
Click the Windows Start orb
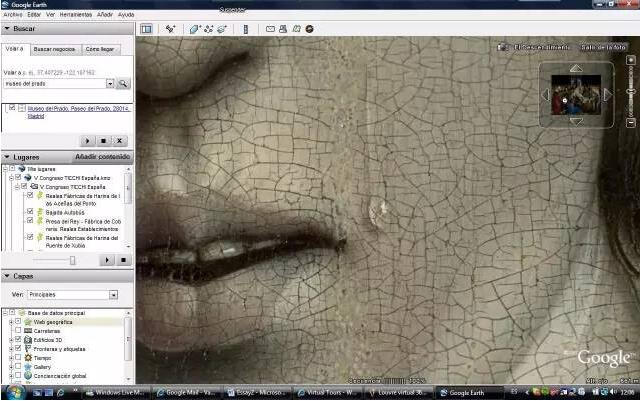(x=15, y=392)
